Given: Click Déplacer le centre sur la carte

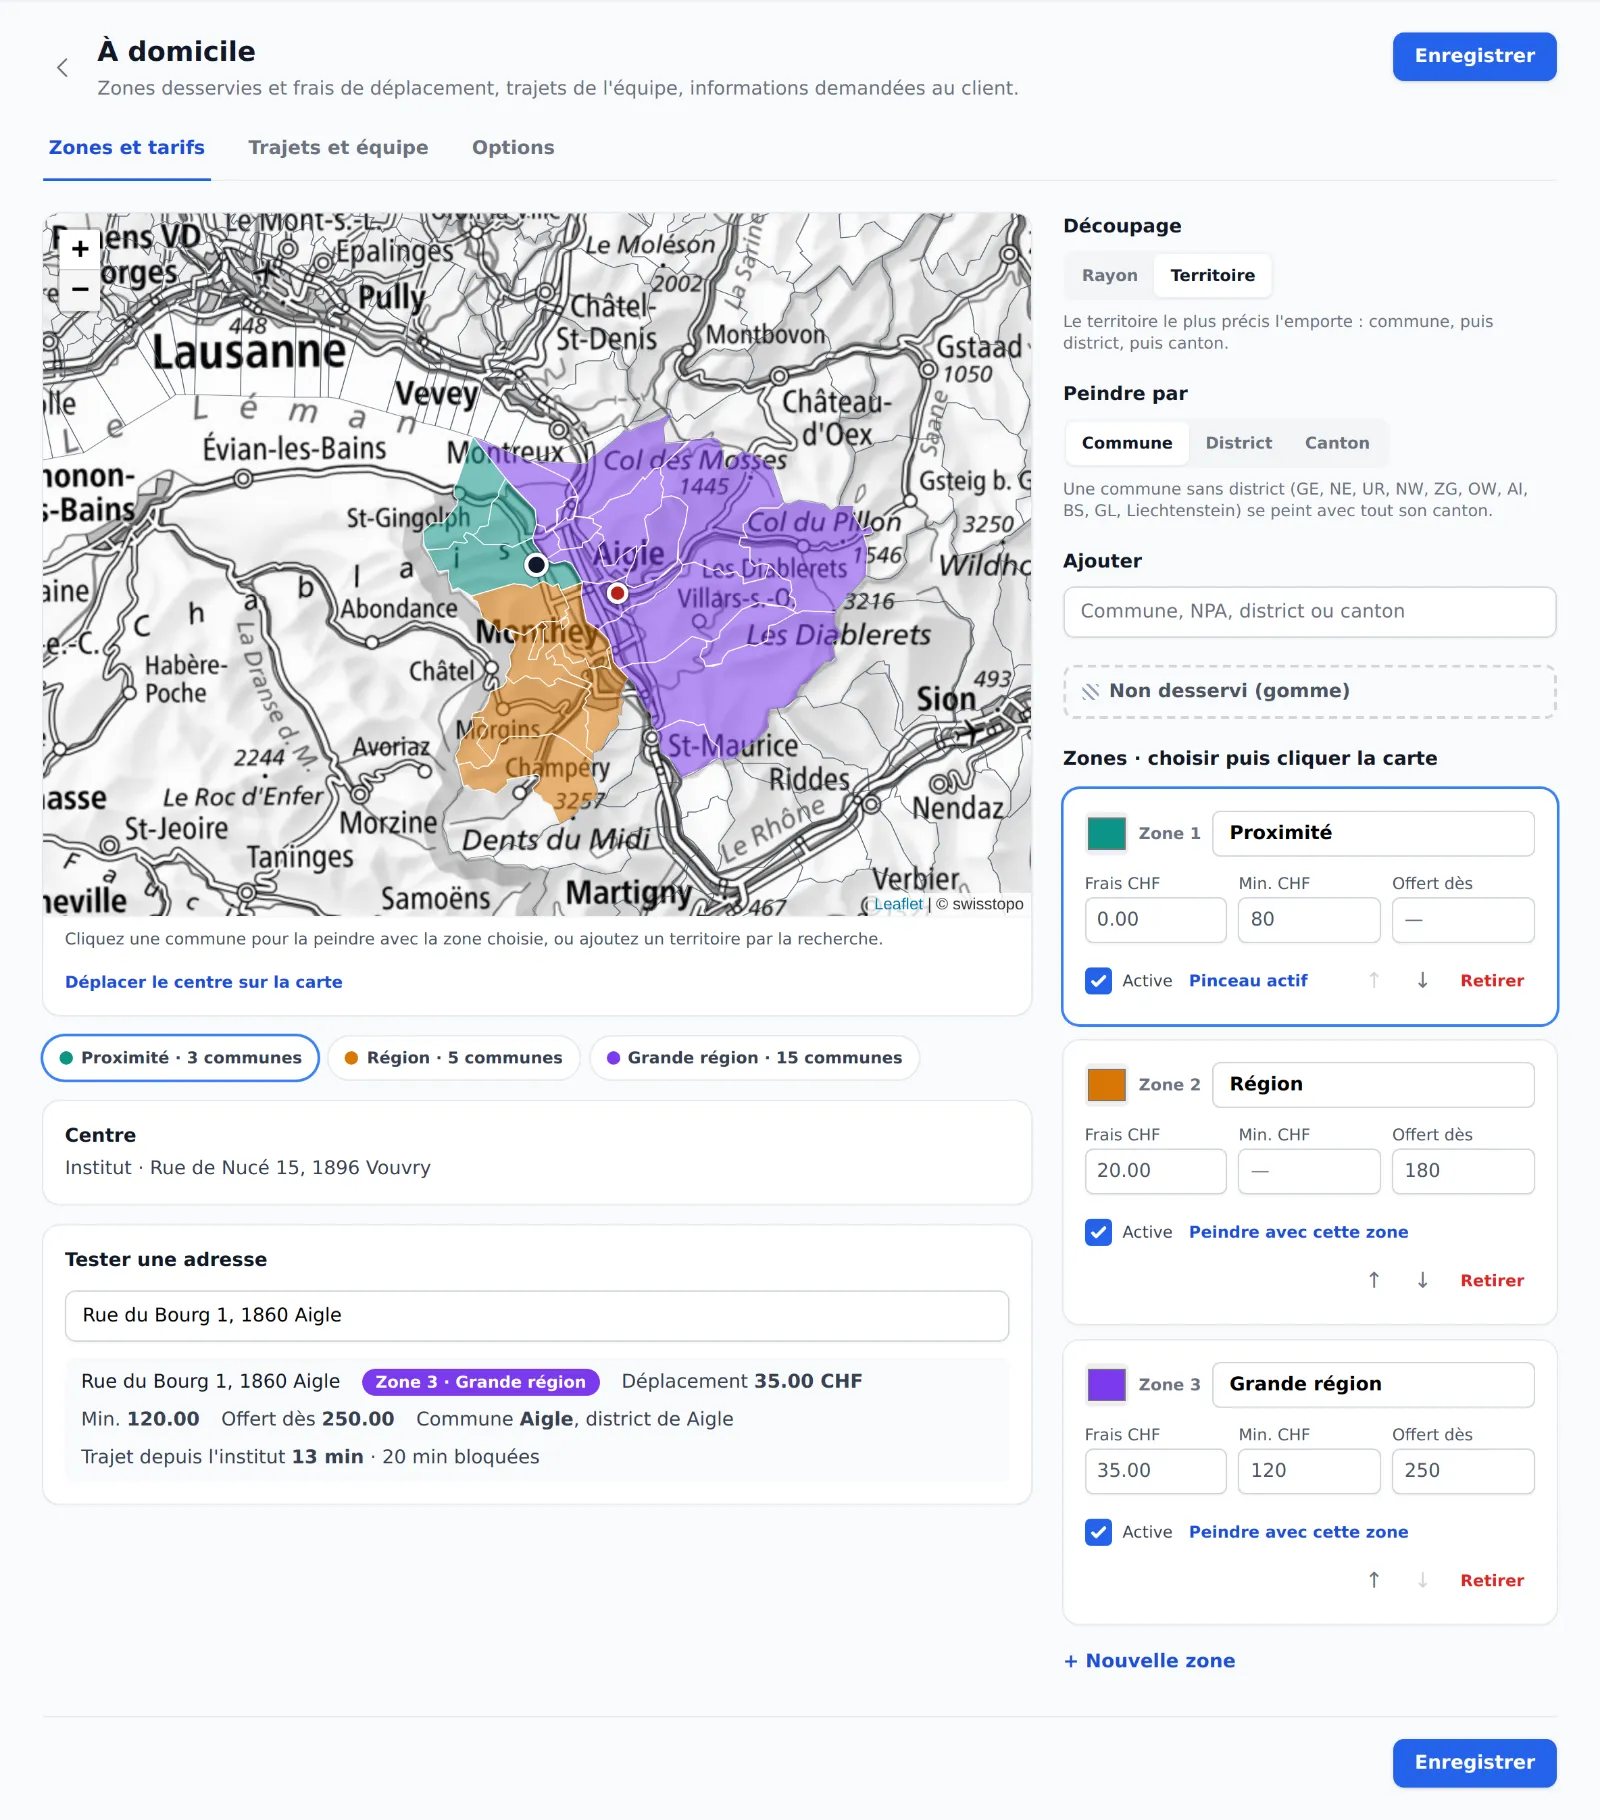Looking at the screenshot, I should [204, 982].
